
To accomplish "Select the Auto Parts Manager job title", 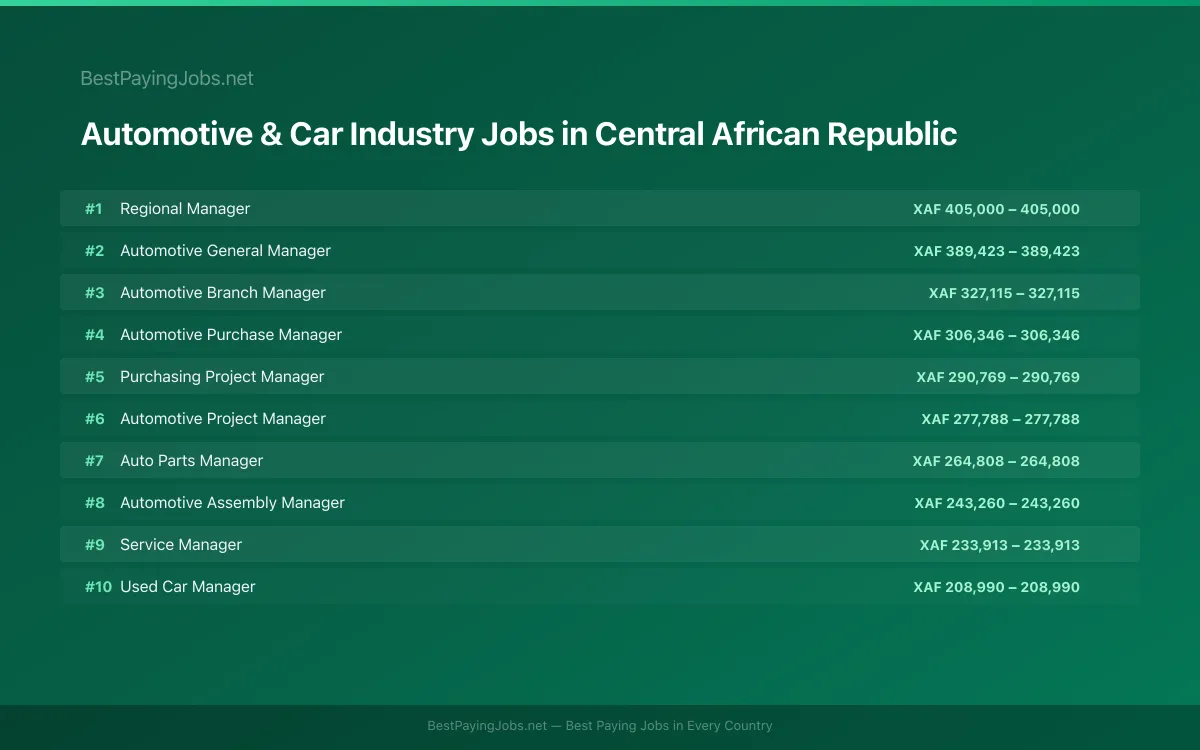I will (x=192, y=461).
